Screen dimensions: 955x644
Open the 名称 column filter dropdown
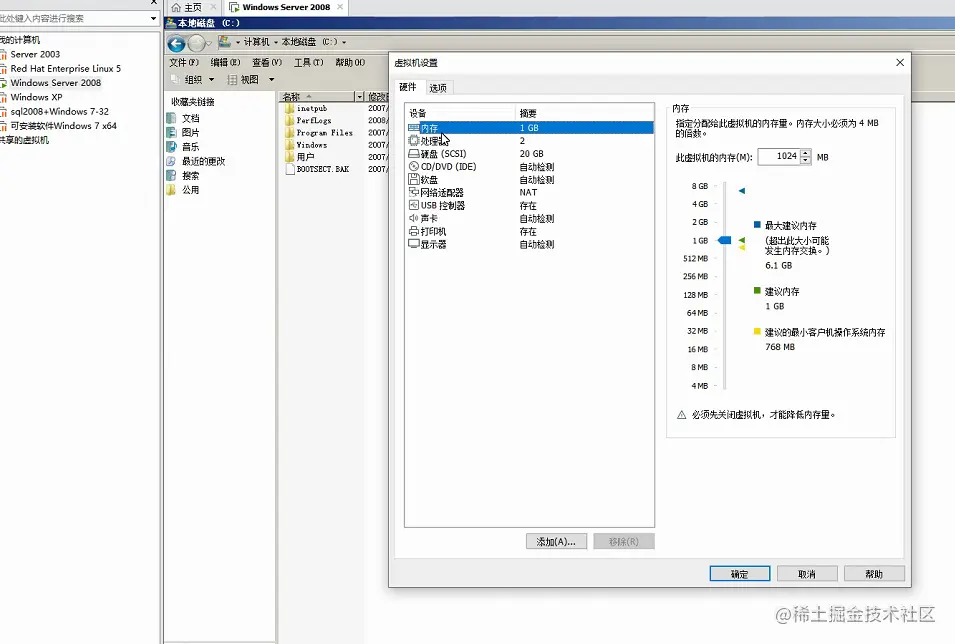tap(359, 97)
